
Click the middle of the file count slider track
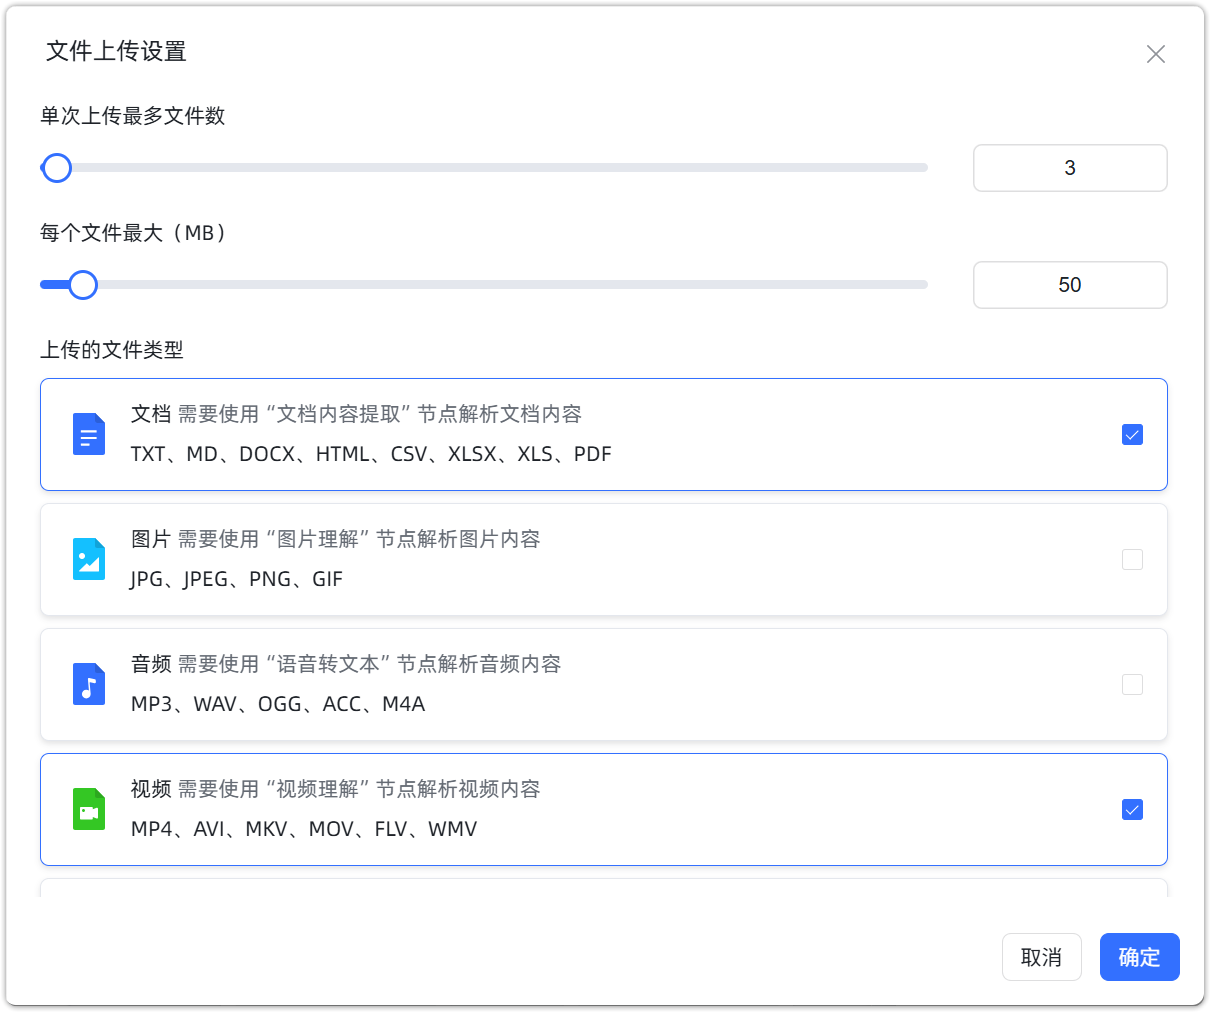pos(484,168)
